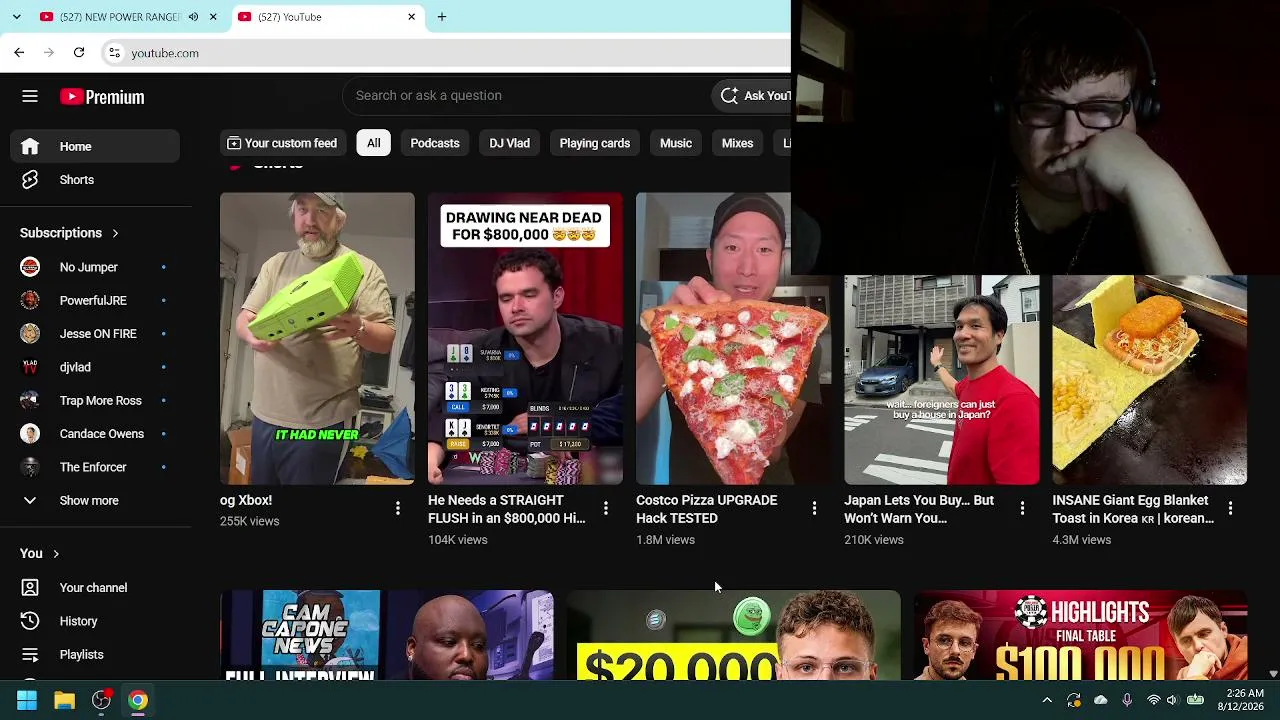The height and width of the screenshot is (720, 1280).
Task: Select the Your custom feed chip
Action: click(282, 143)
